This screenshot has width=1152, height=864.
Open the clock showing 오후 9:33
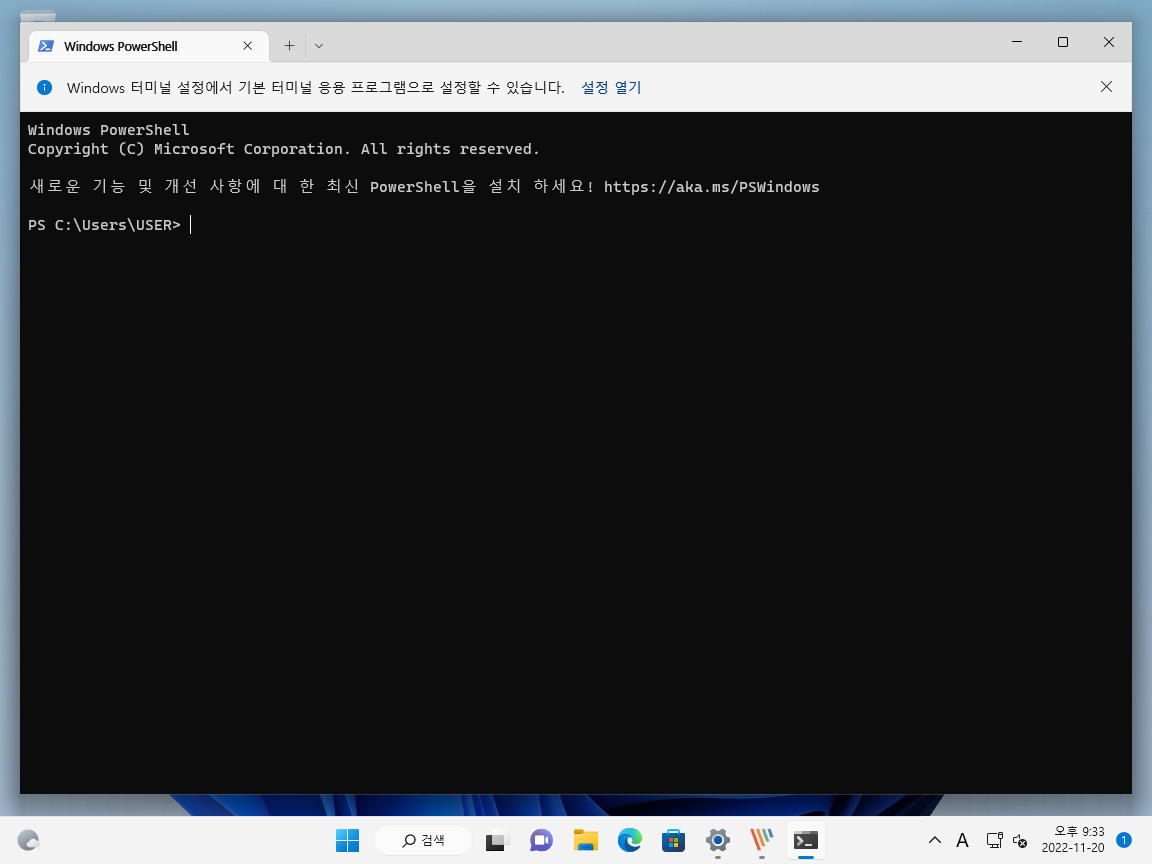[1073, 840]
